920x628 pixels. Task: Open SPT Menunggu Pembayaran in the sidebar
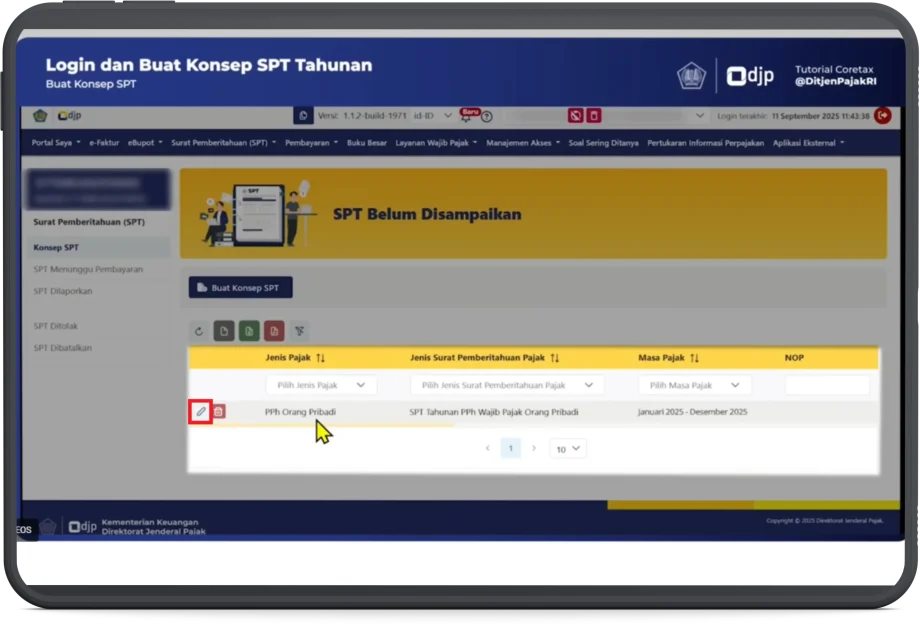pos(88,269)
